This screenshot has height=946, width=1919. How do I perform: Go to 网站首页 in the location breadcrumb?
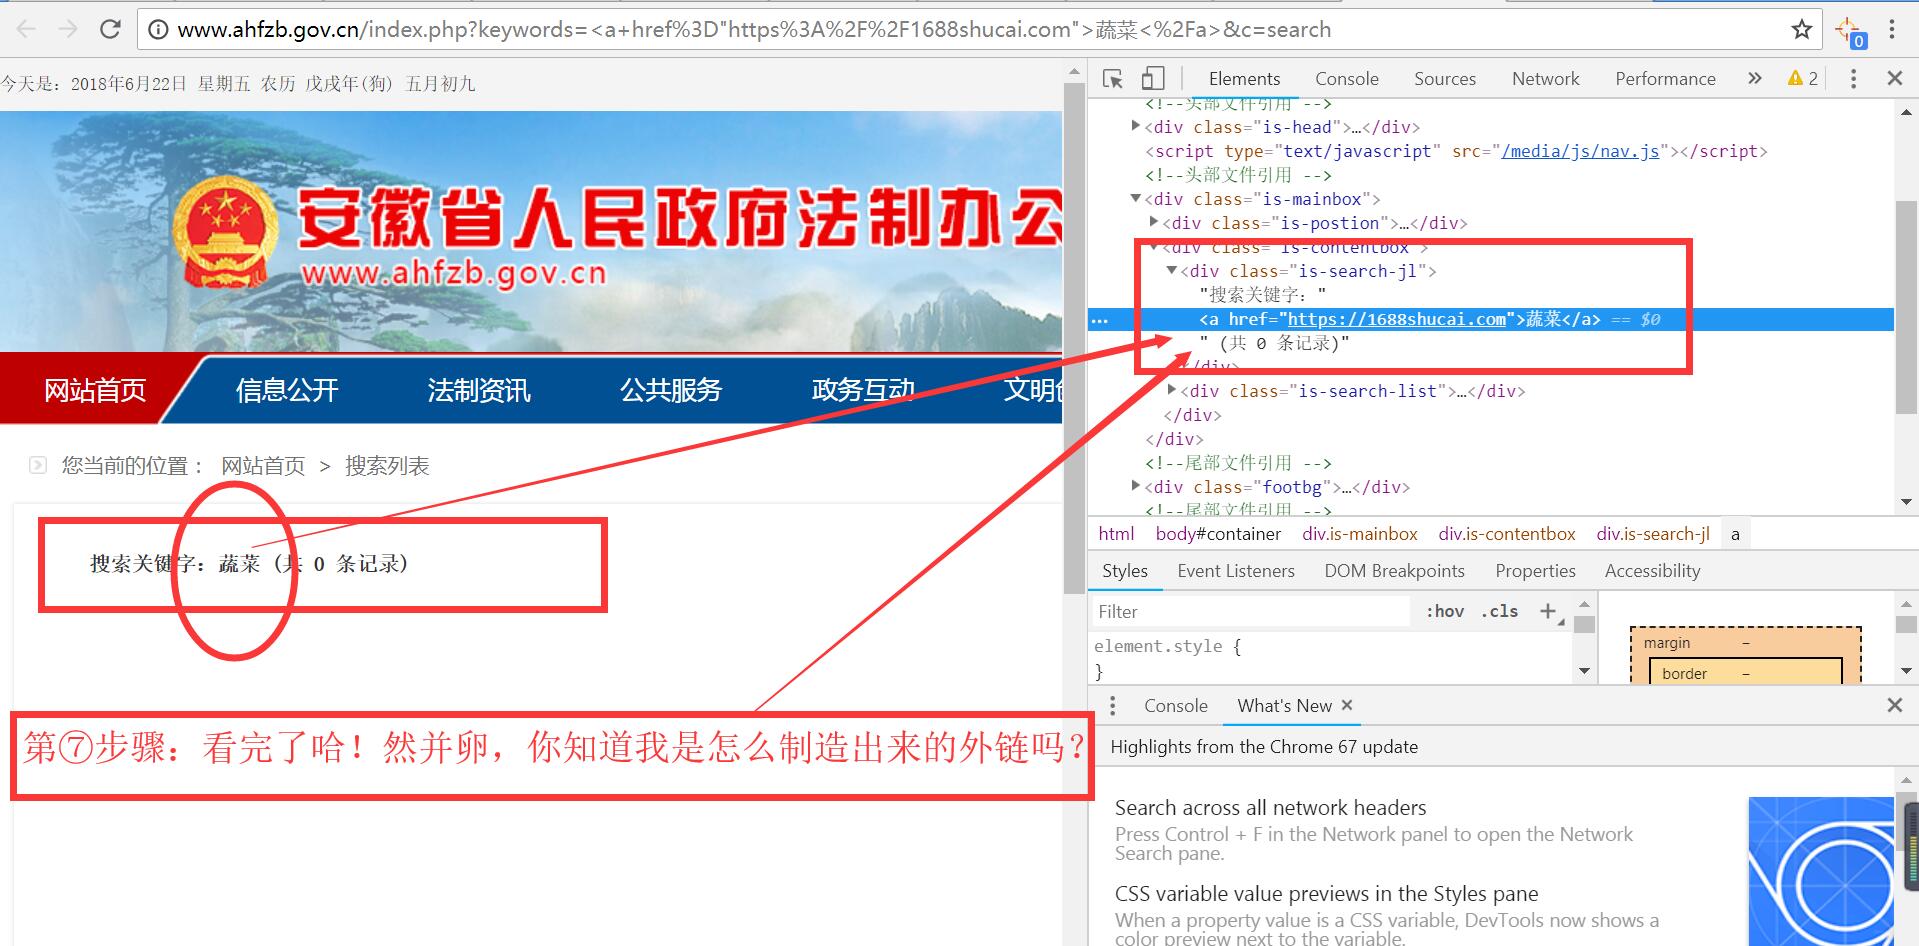point(263,466)
